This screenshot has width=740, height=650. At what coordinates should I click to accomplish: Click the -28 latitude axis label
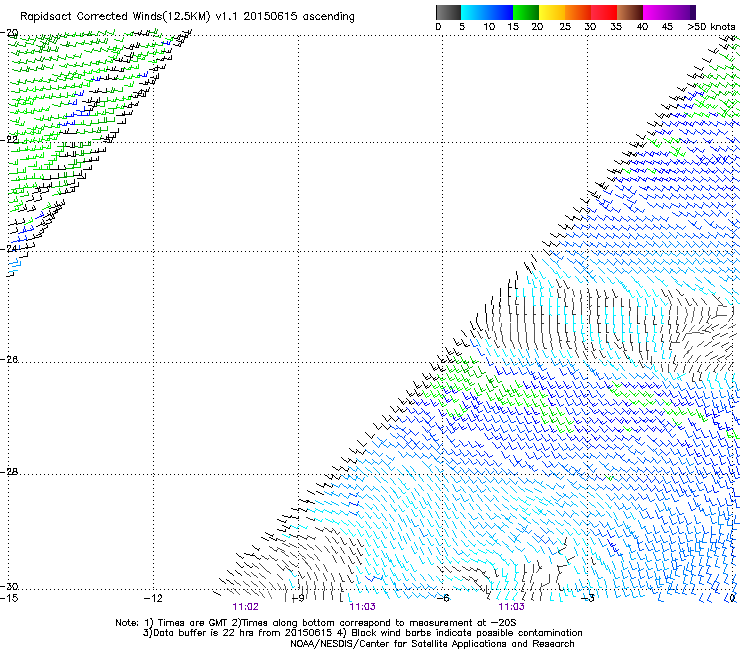(10, 472)
